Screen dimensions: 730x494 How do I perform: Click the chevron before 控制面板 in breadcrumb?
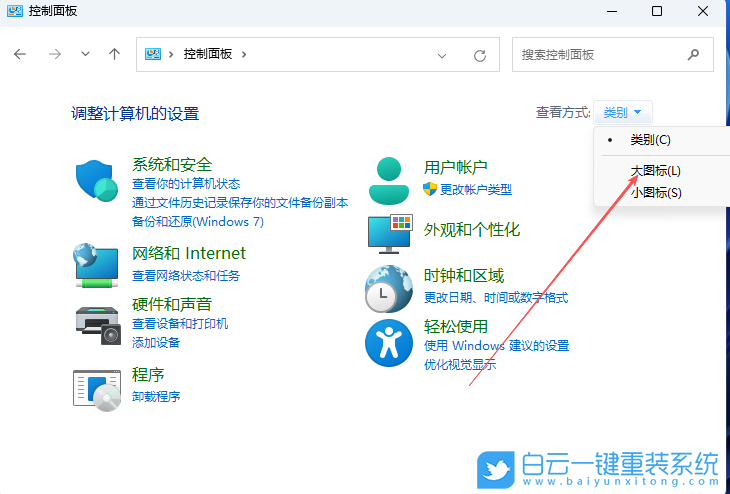(171, 54)
